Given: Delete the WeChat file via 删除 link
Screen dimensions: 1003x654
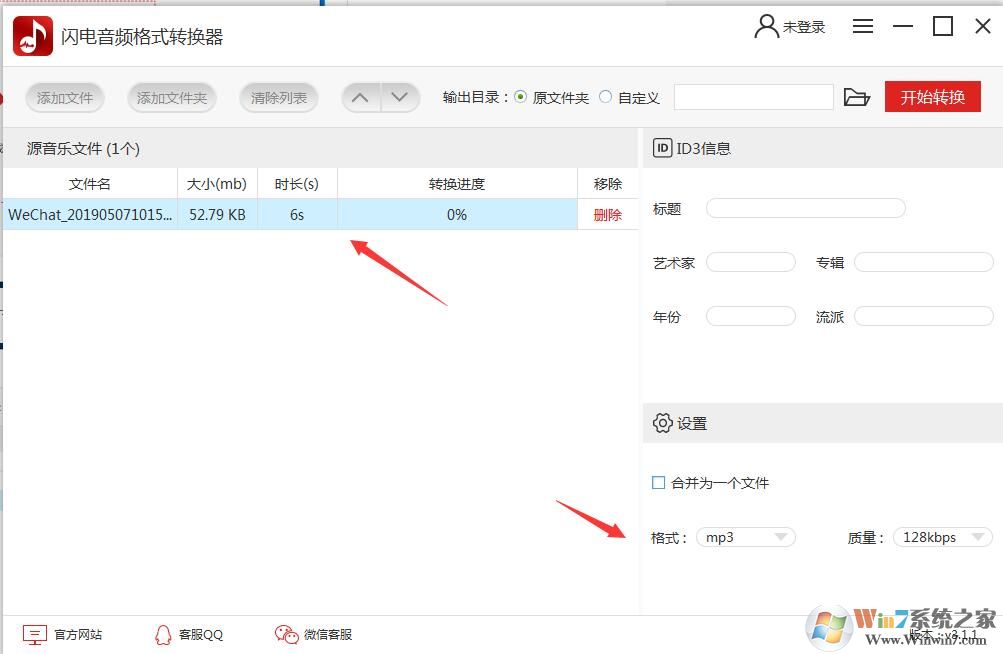Looking at the screenshot, I should click(x=607, y=214).
